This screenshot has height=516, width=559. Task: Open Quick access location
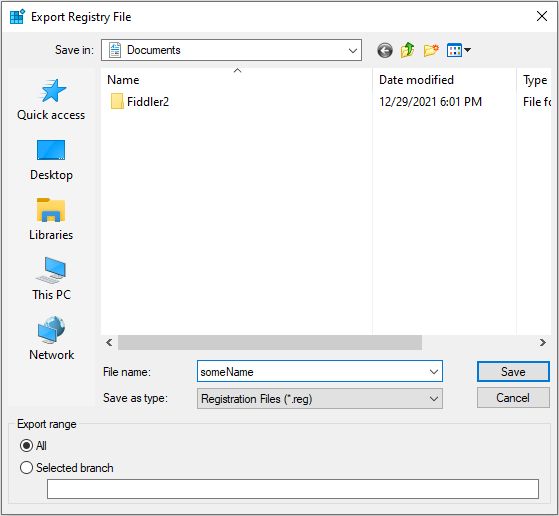[51, 100]
